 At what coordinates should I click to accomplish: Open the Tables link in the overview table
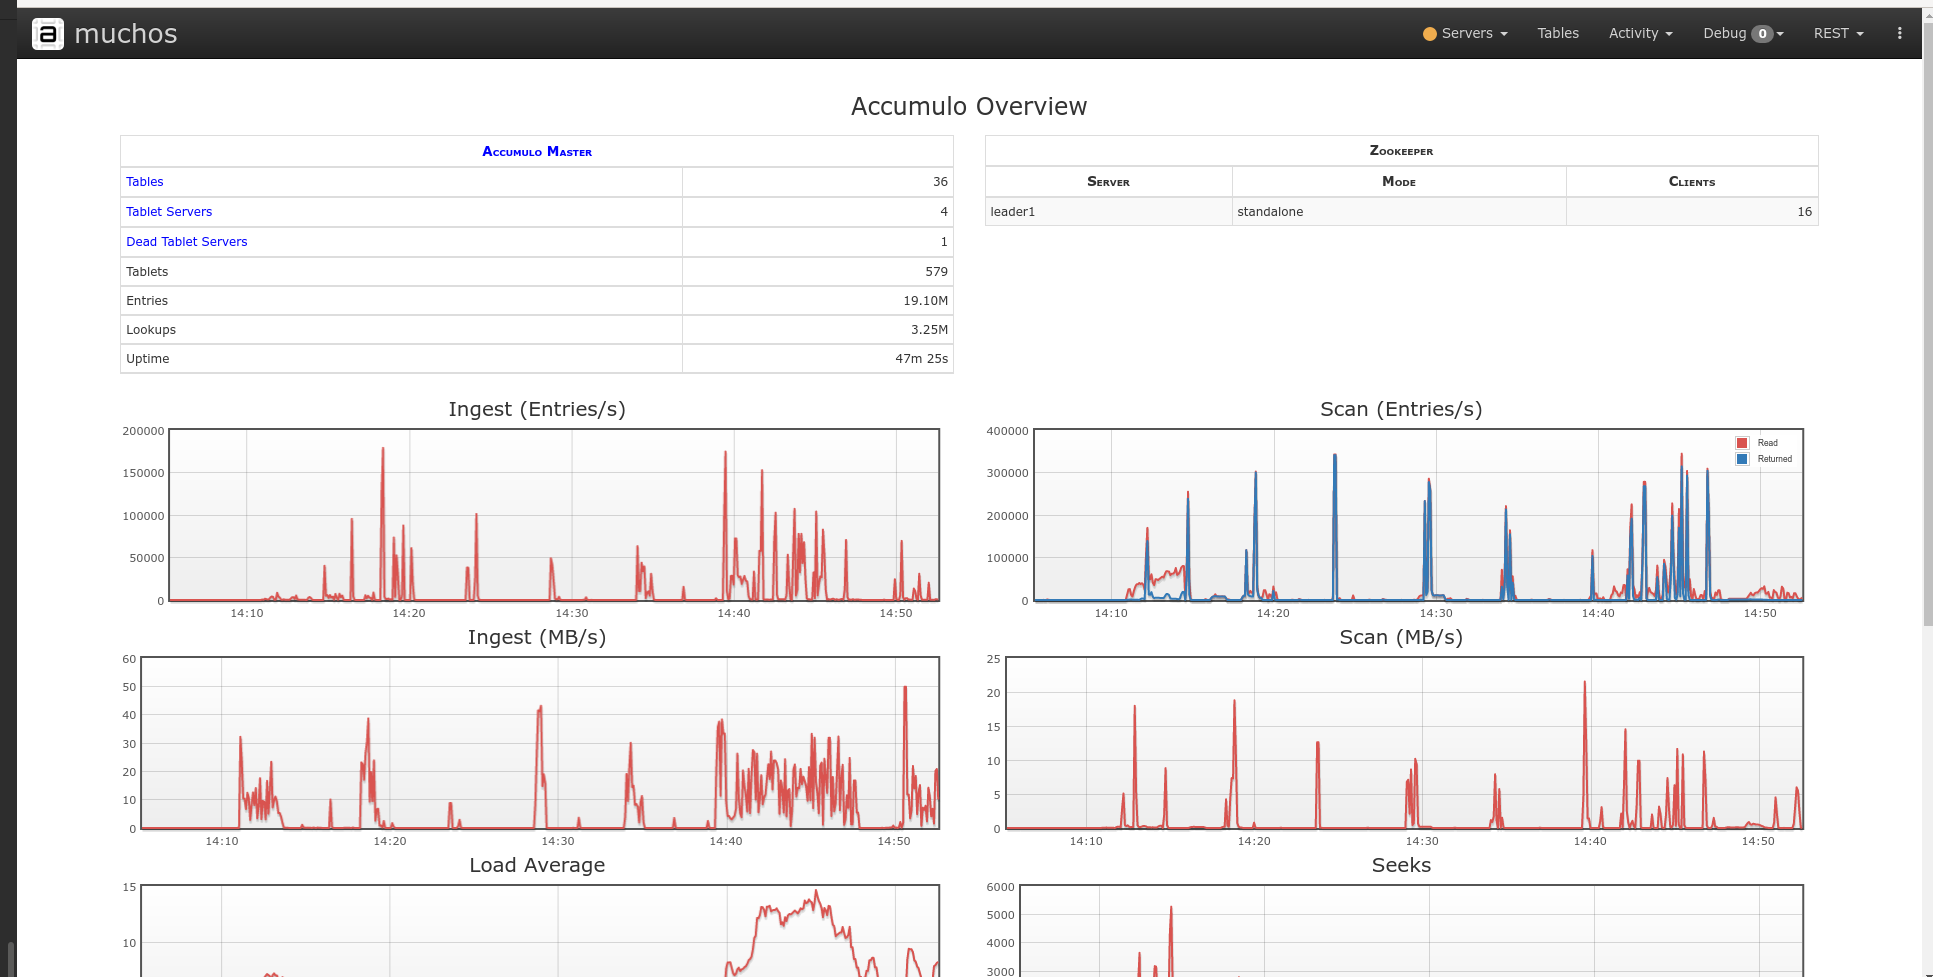144,181
